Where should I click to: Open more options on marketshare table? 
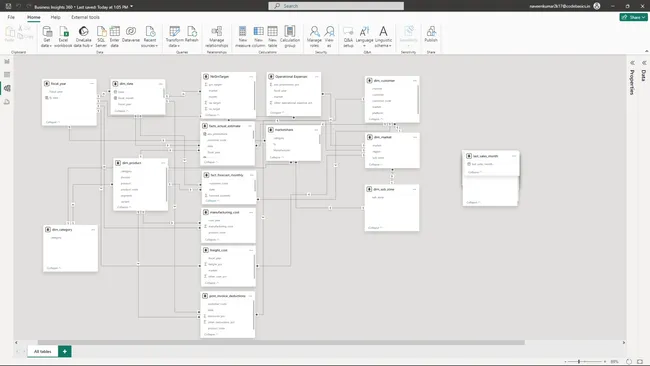(316, 130)
